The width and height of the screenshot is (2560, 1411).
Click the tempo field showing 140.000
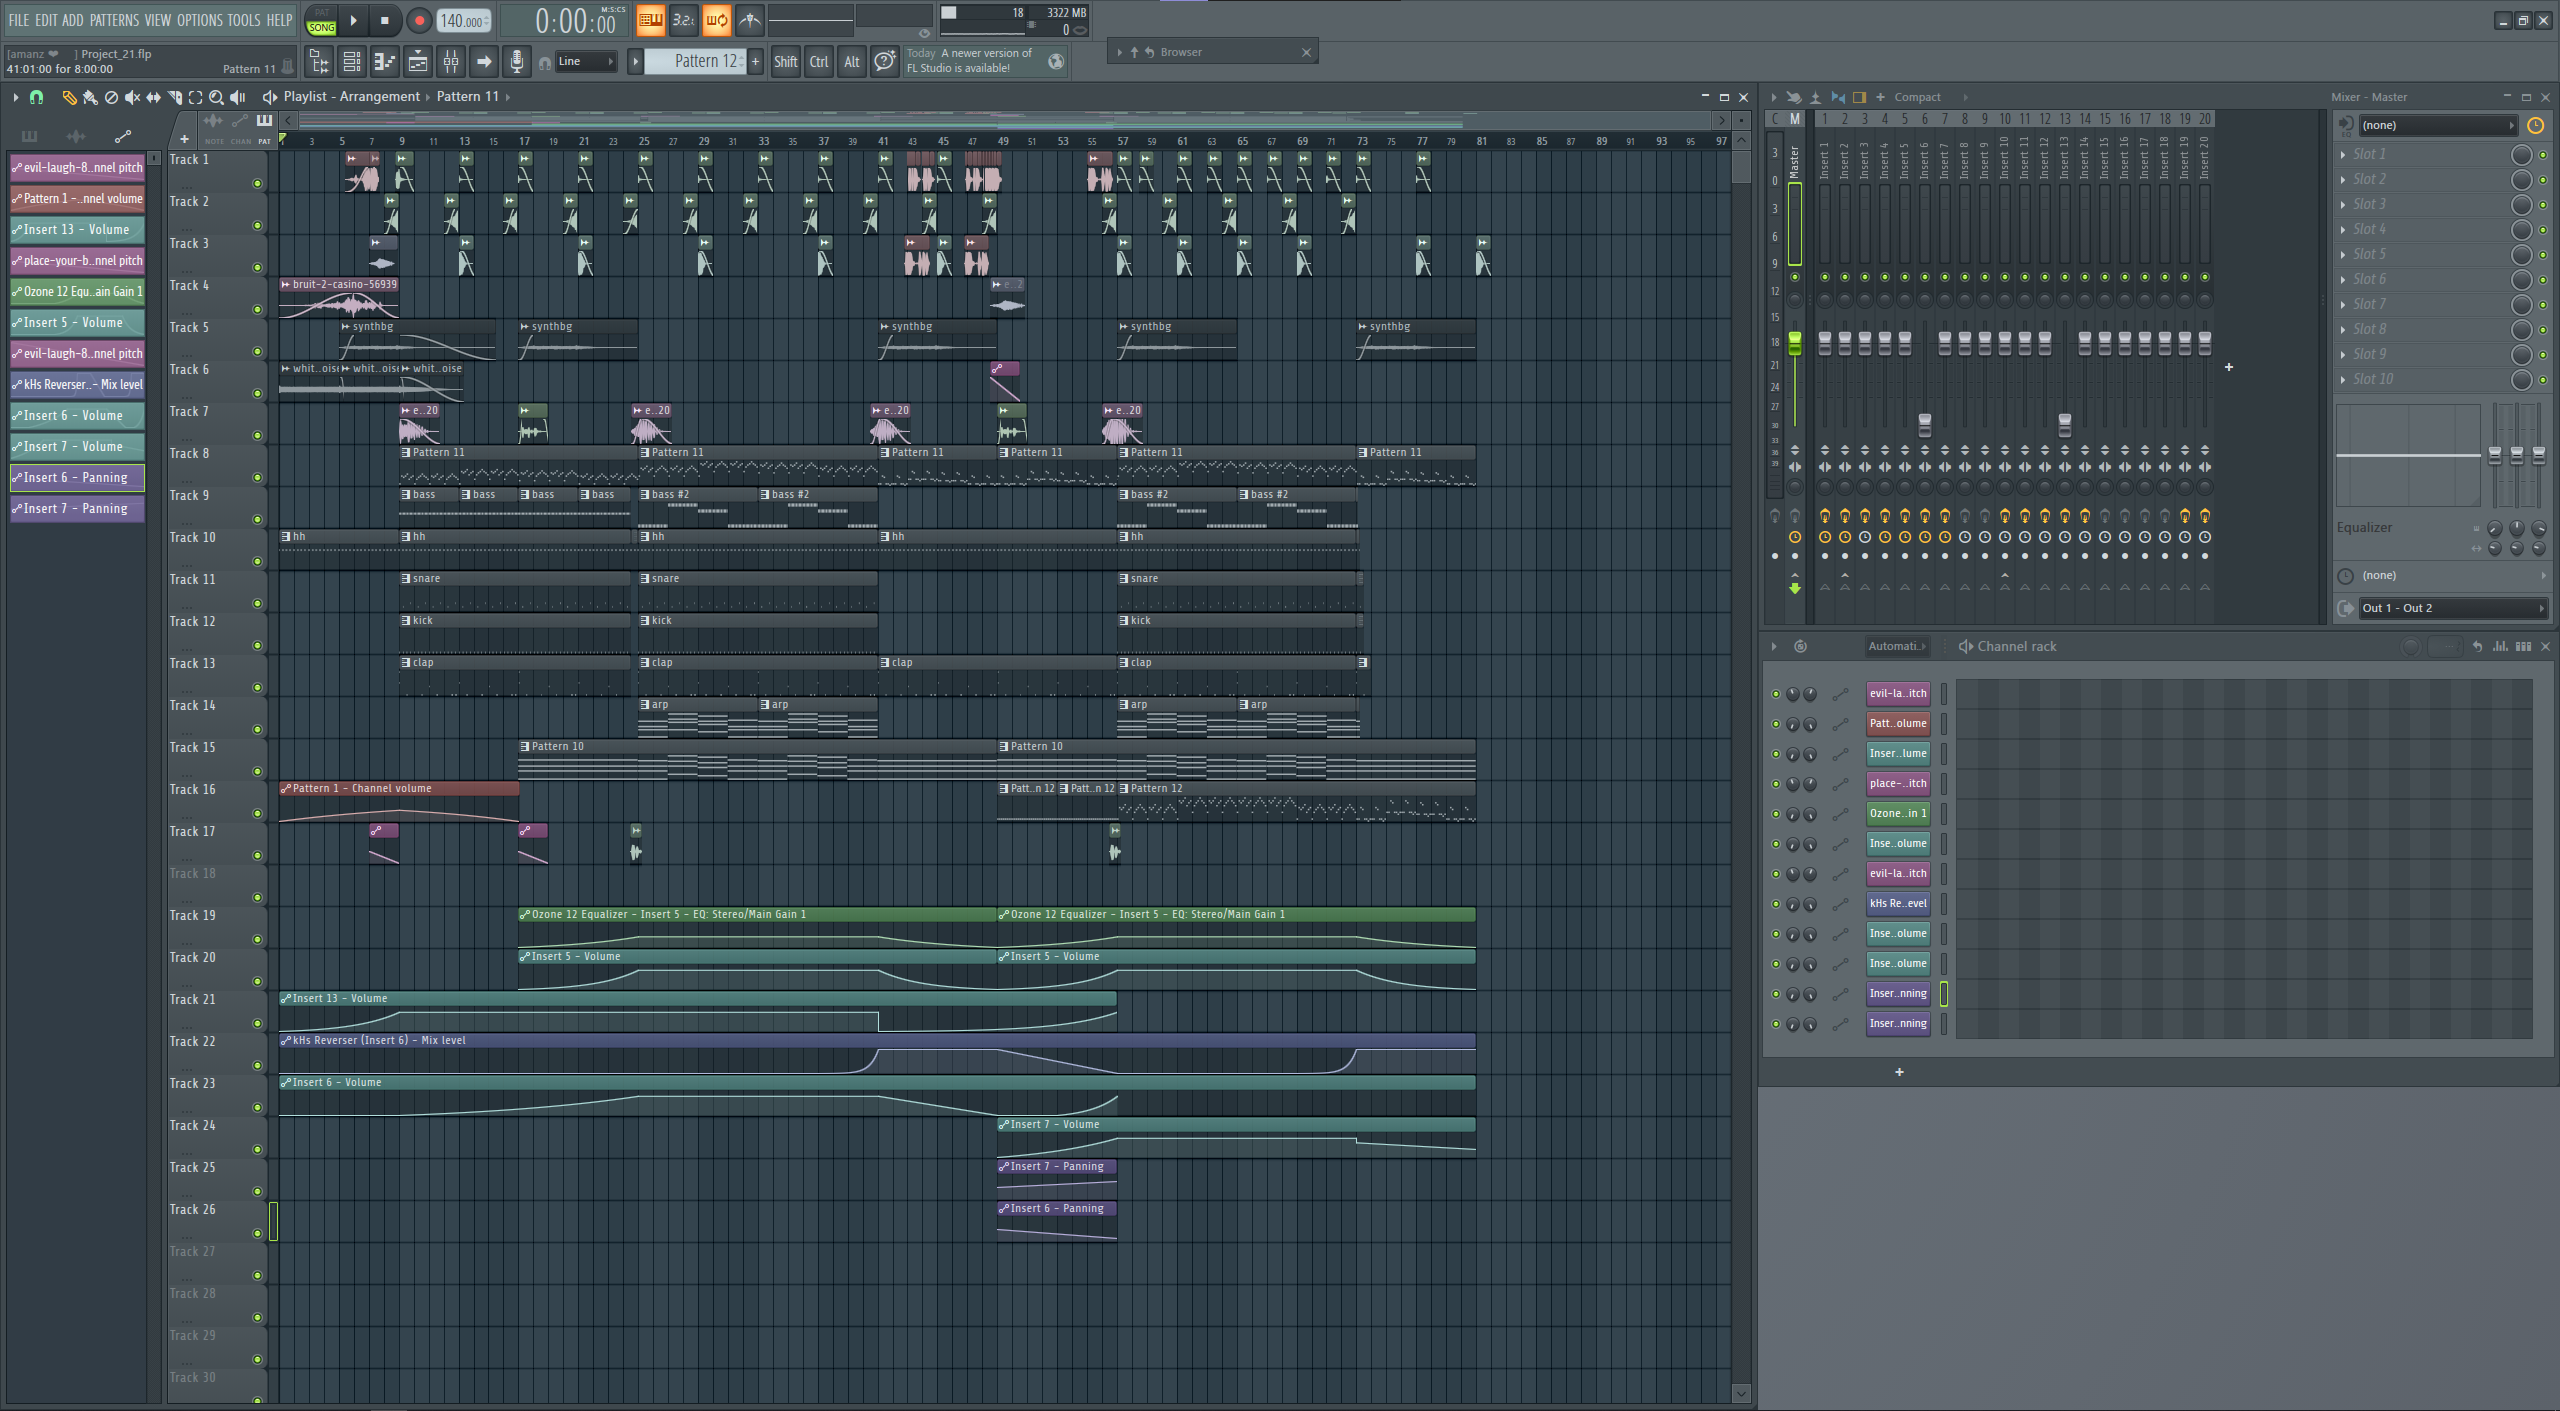click(x=463, y=21)
